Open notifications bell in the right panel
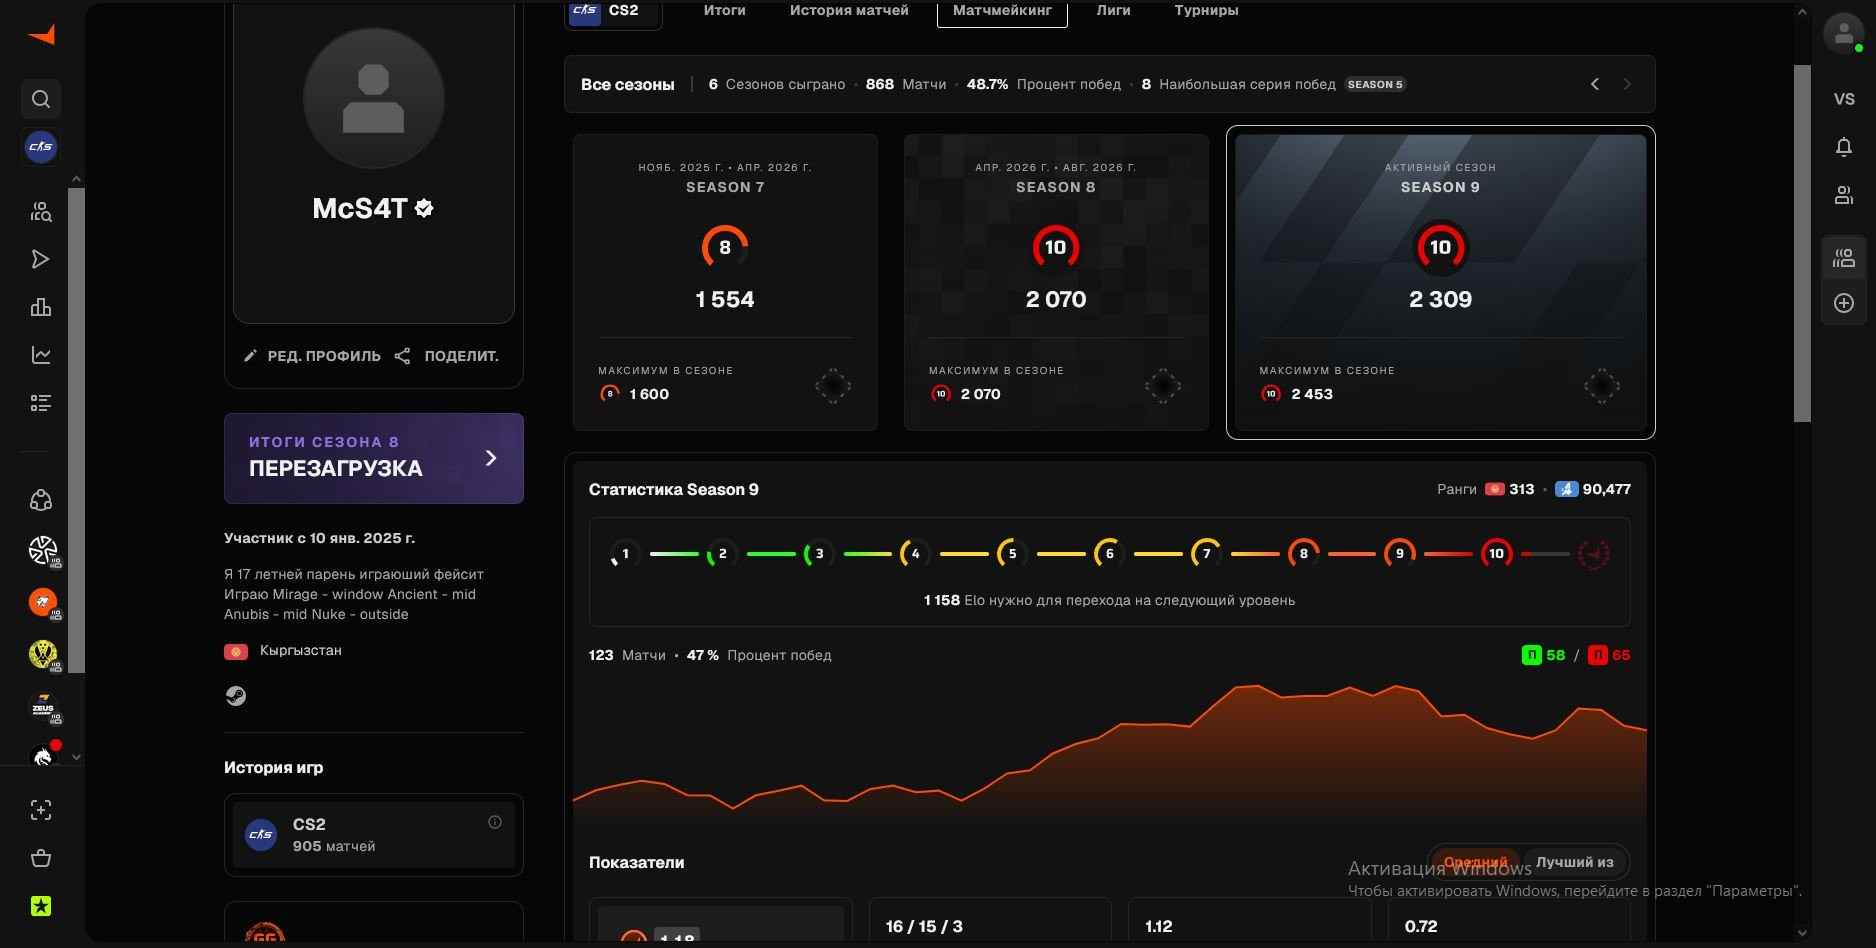This screenshot has height=948, width=1876. 1844,147
